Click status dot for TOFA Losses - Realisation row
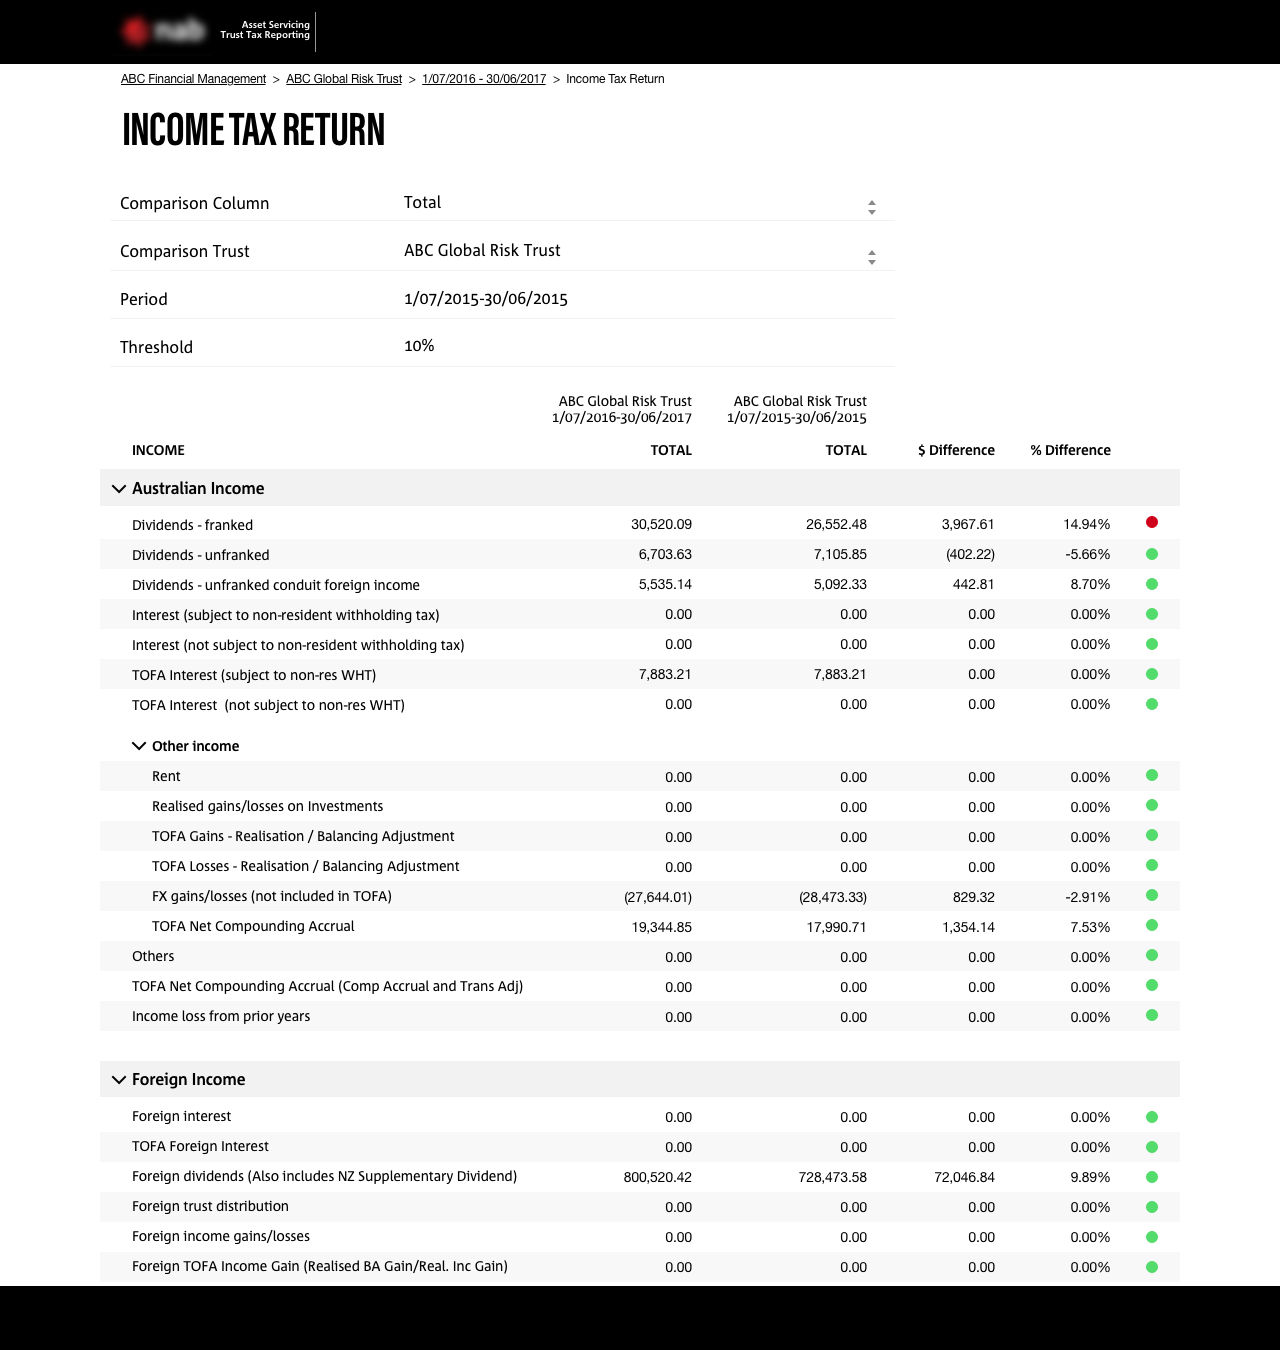The height and width of the screenshot is (1350, 1280). tap(1152, 865)
